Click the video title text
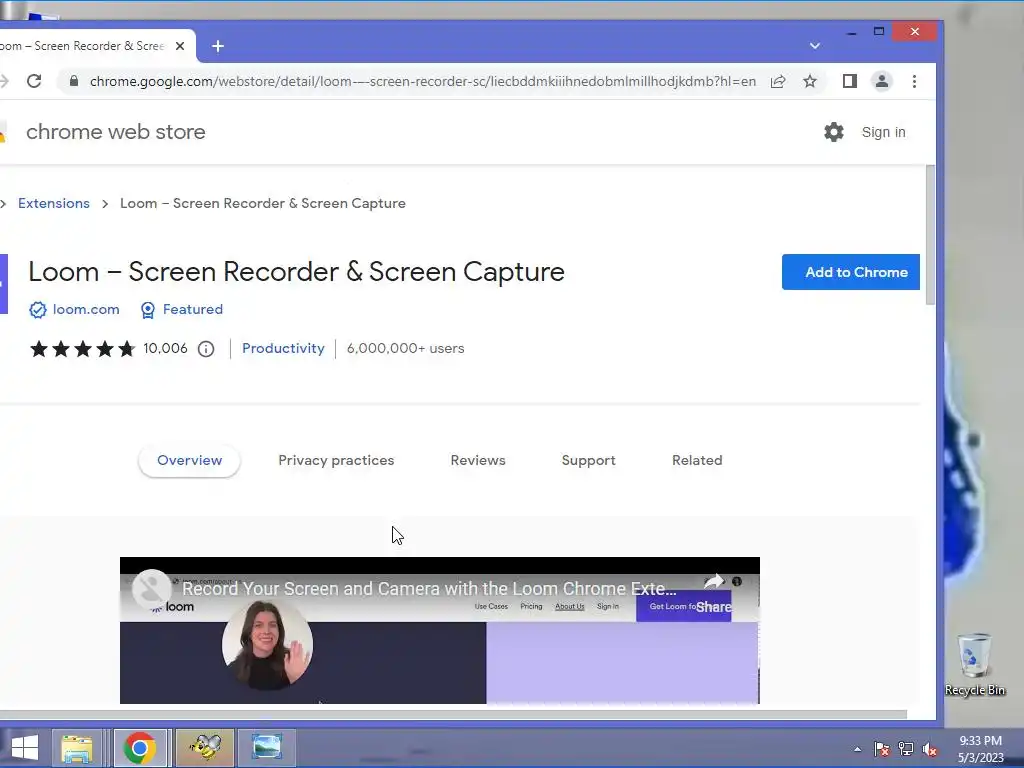 tap(429, 588)
